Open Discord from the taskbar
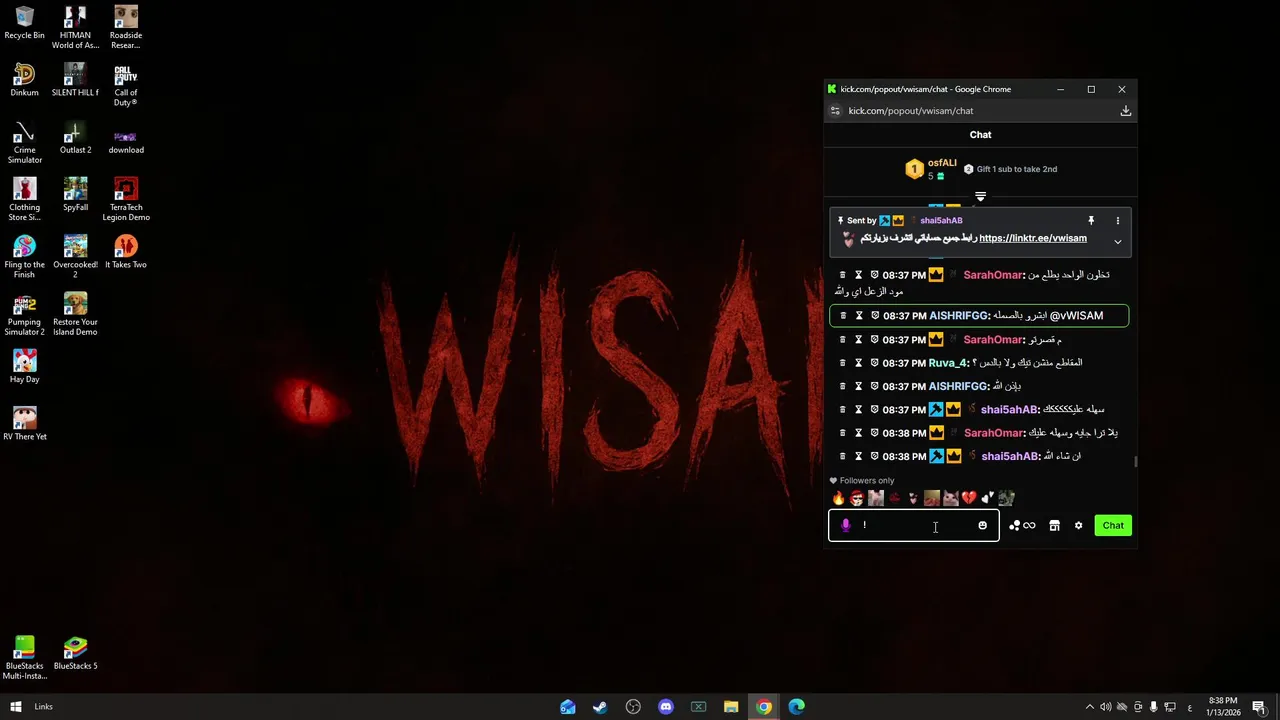 (666, 707)
